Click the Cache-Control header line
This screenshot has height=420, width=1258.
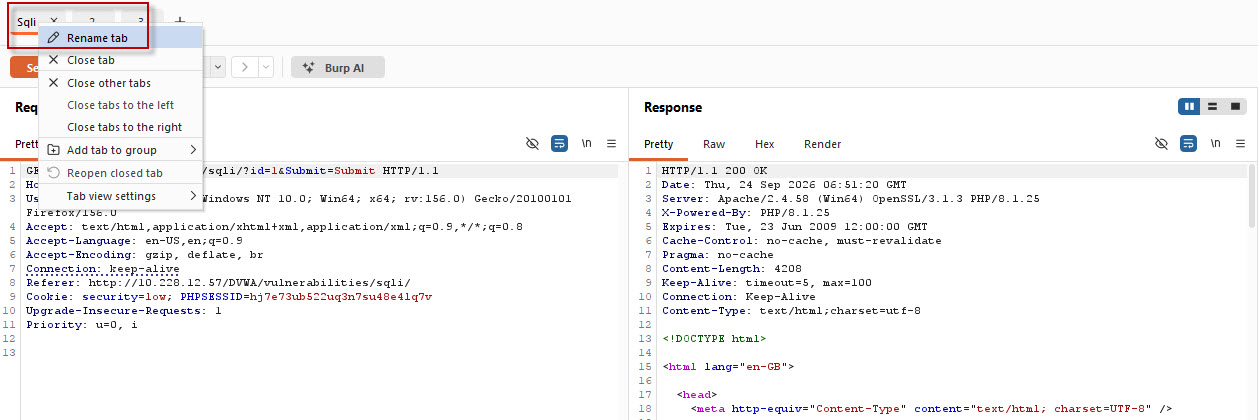pos(801,241)
